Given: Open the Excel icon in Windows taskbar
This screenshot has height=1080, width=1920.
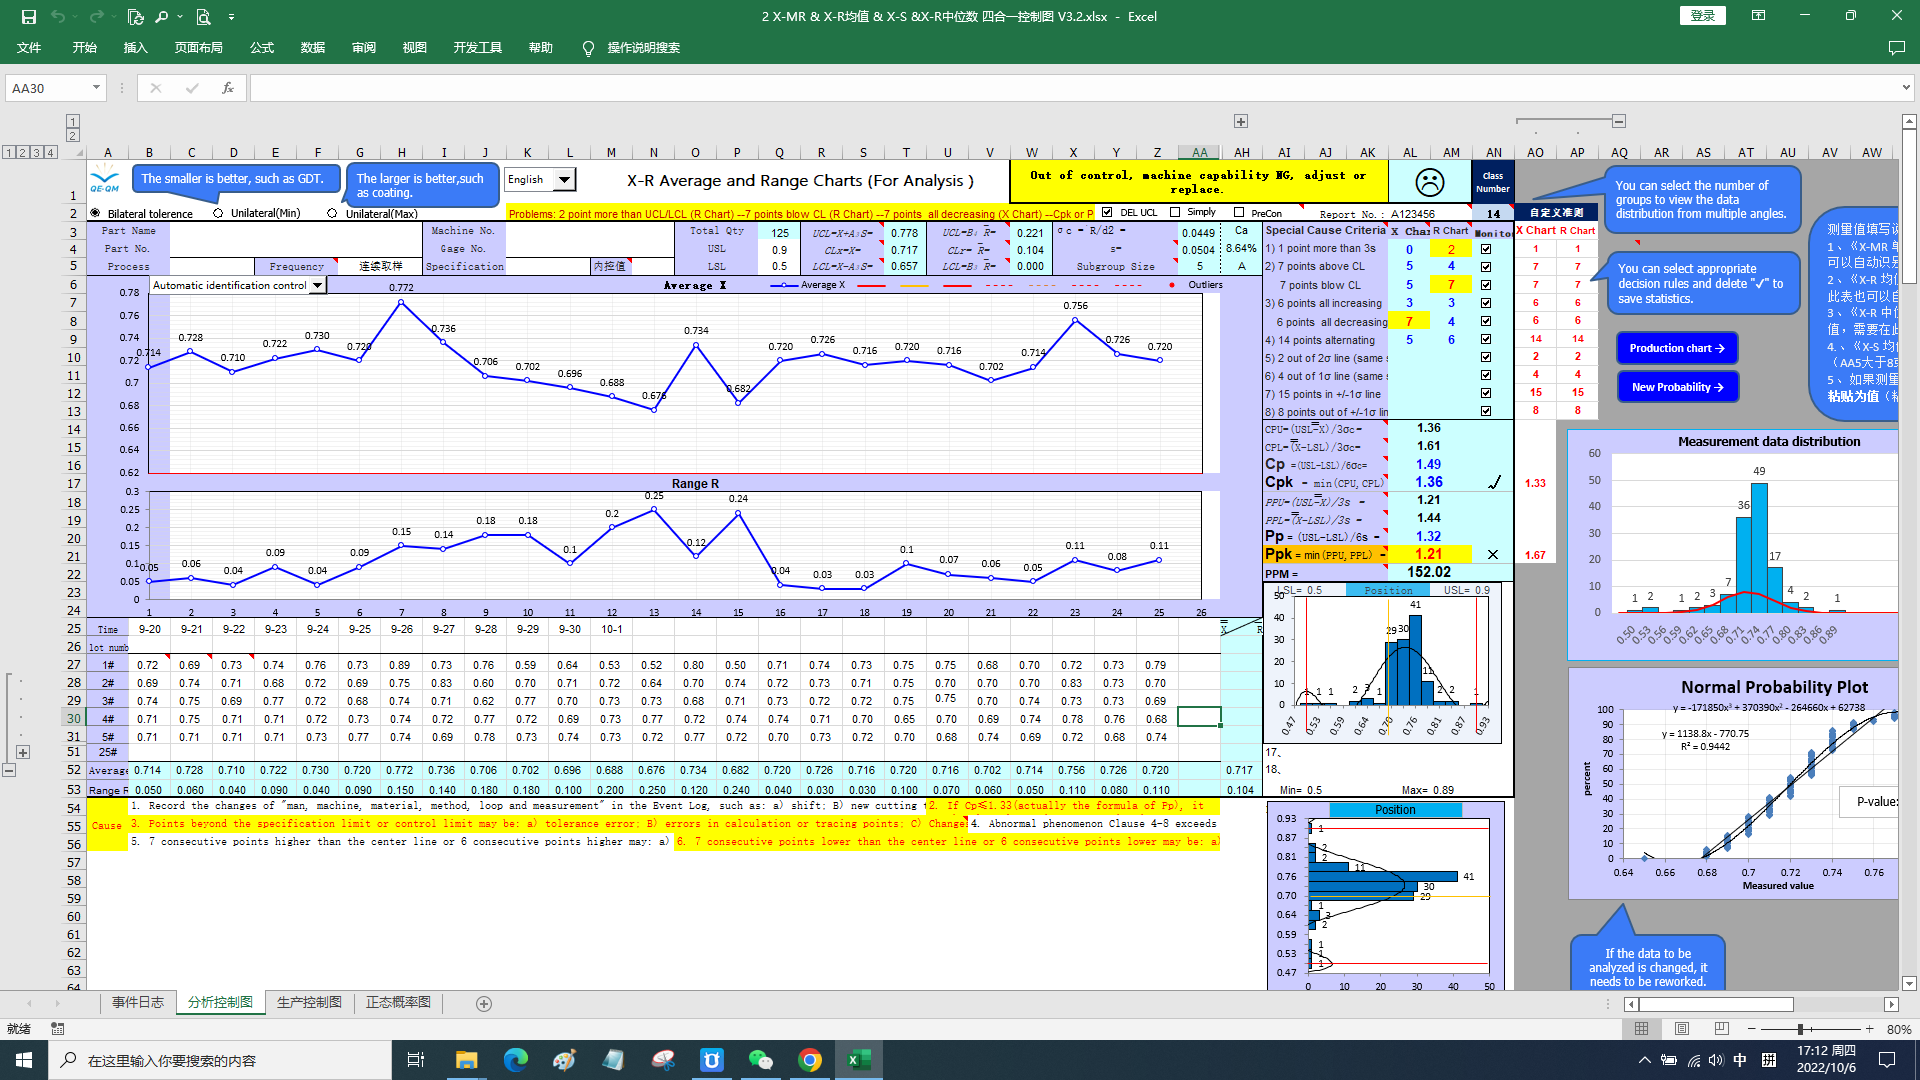Looking at the screenshot, I should click(x=859, y=1060).
